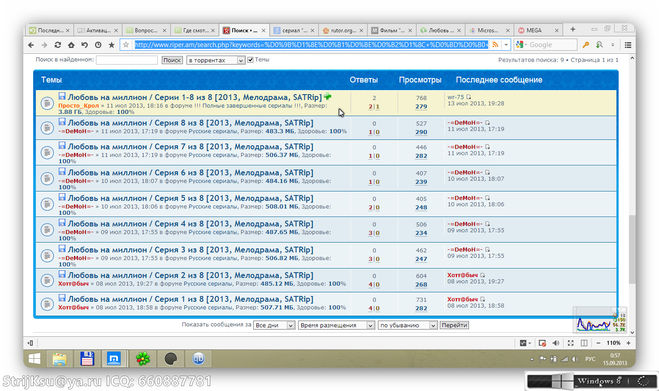Image resolution: width=659 pixels, height=391 pixels.
Task: Open the home page icon
Action: pyautogui.click(x=71, y=45)
